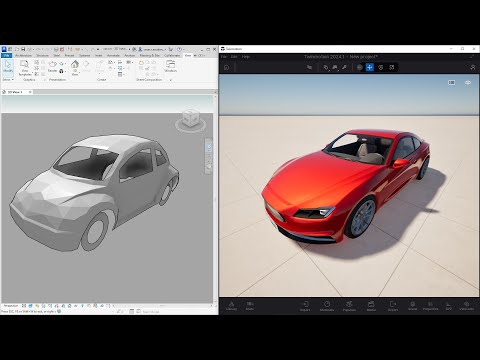The image size is (480, 360).
Task: Open the File tab in Revit
Action: (7, 55)
